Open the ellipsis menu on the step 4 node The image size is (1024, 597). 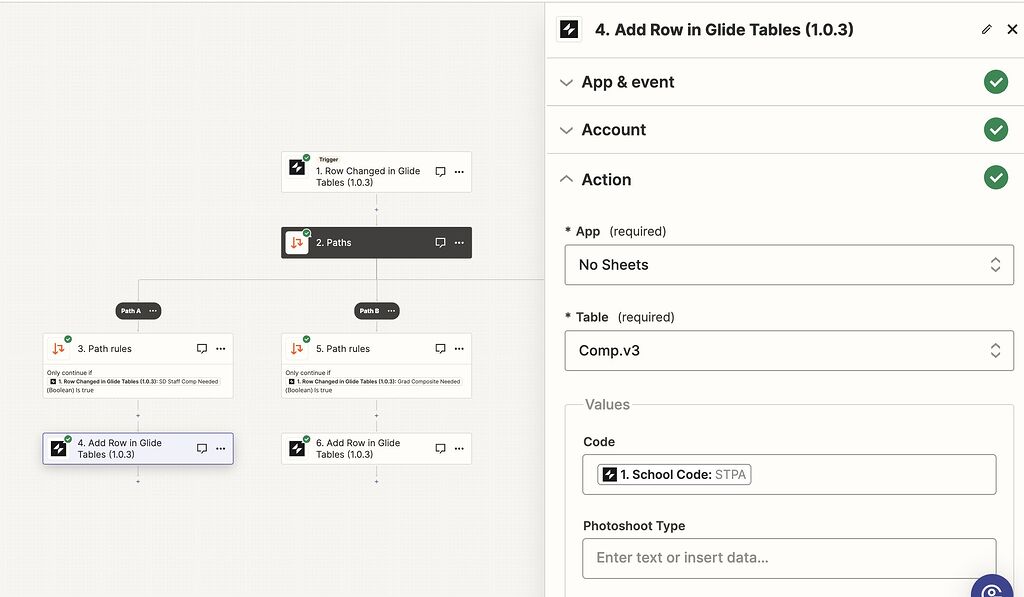pyautogui.click(x=220, y=448)
